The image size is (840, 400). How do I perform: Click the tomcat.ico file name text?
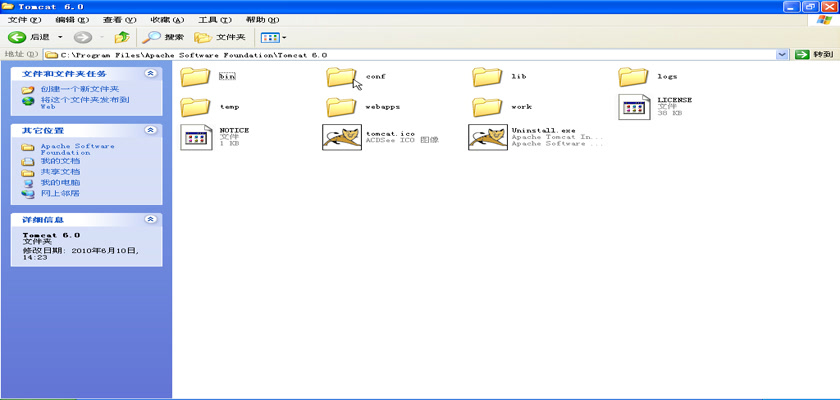tap(390, 133)
